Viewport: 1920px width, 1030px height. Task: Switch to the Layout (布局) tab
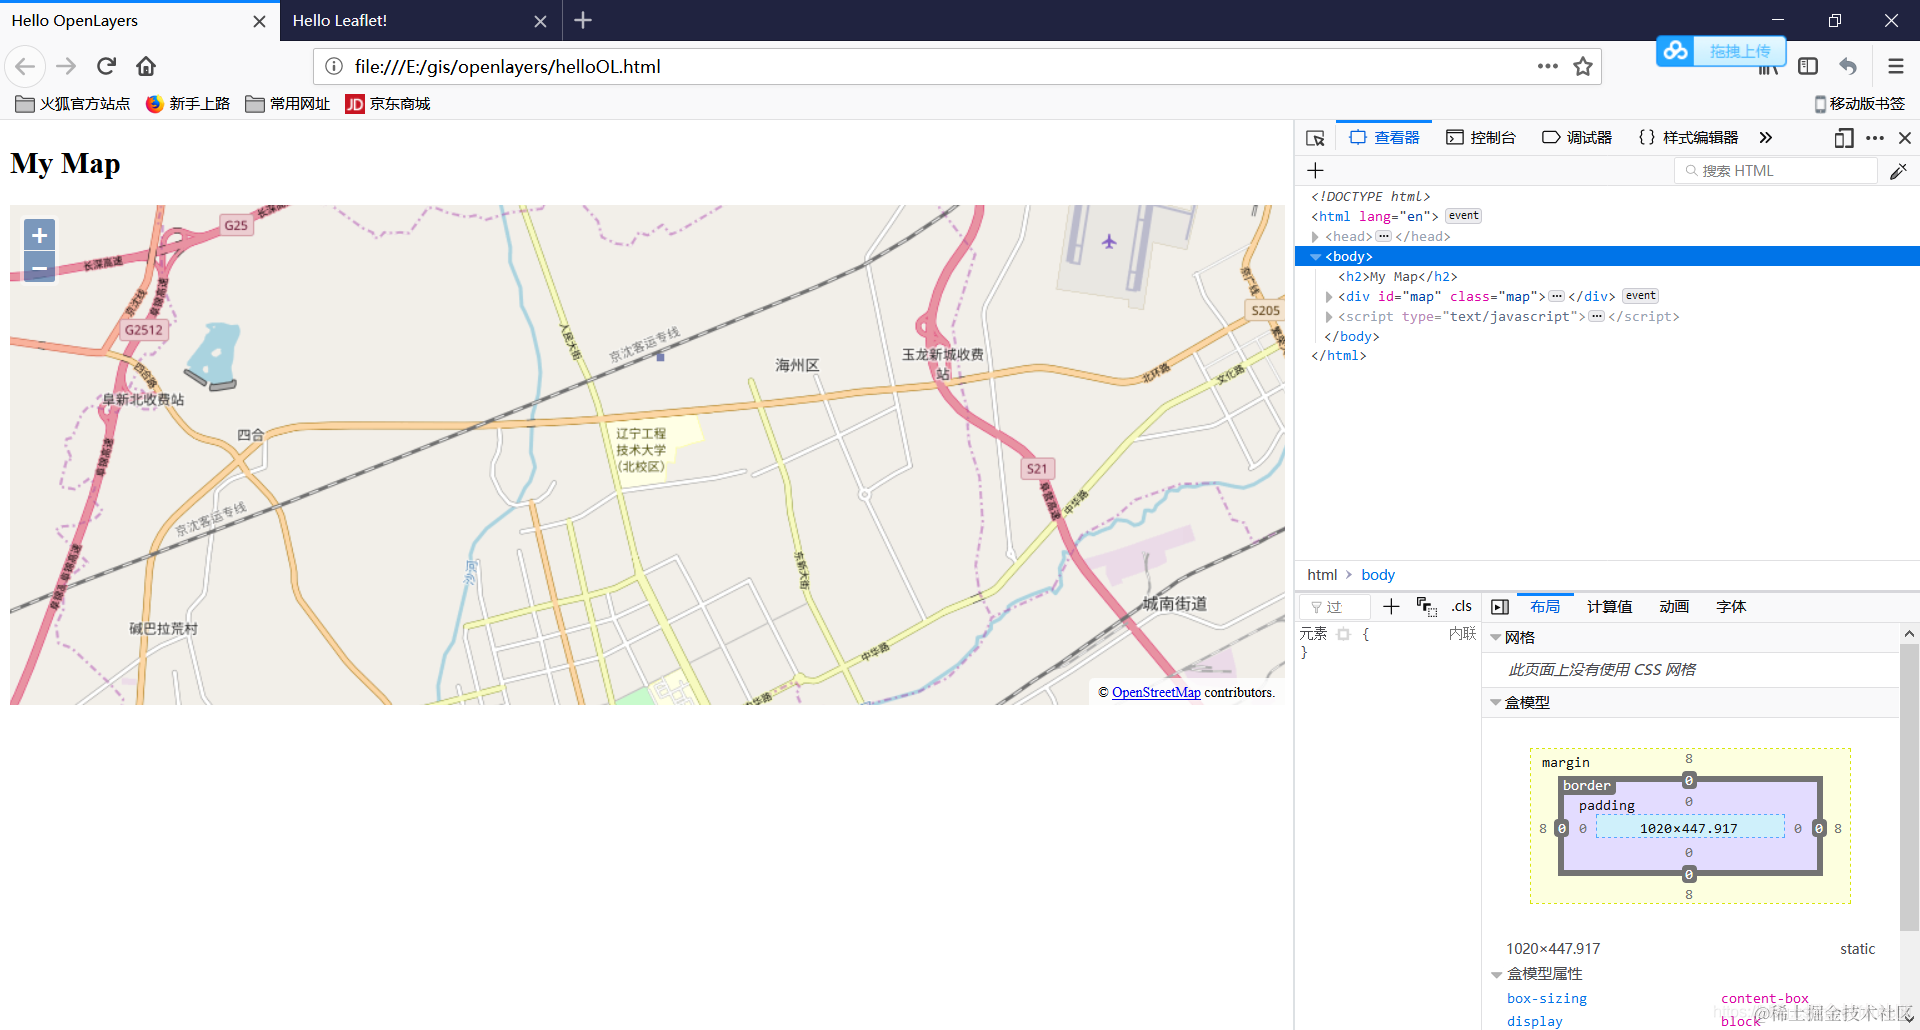[x=1544, y=607]
